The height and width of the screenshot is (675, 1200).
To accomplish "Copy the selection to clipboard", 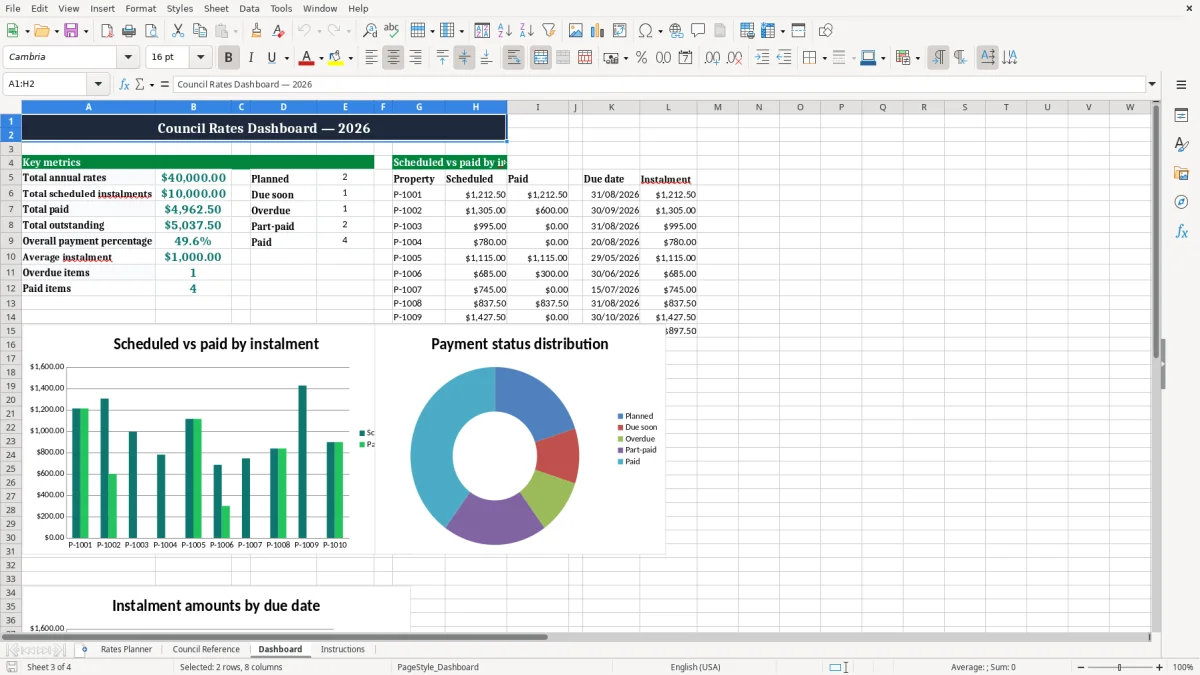I will tap(200, 31).
